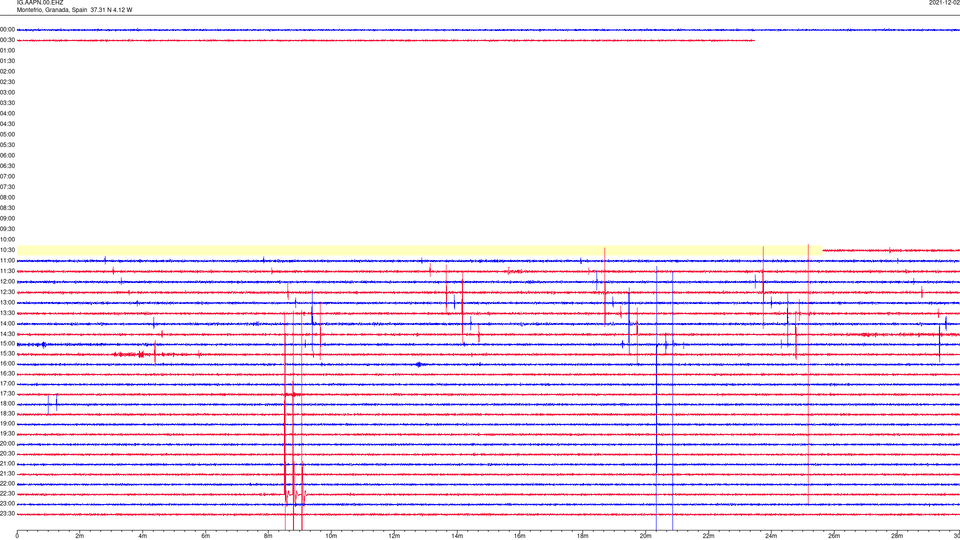Select the '11:00' time row label
960x540 pixels.
(7, 260)
